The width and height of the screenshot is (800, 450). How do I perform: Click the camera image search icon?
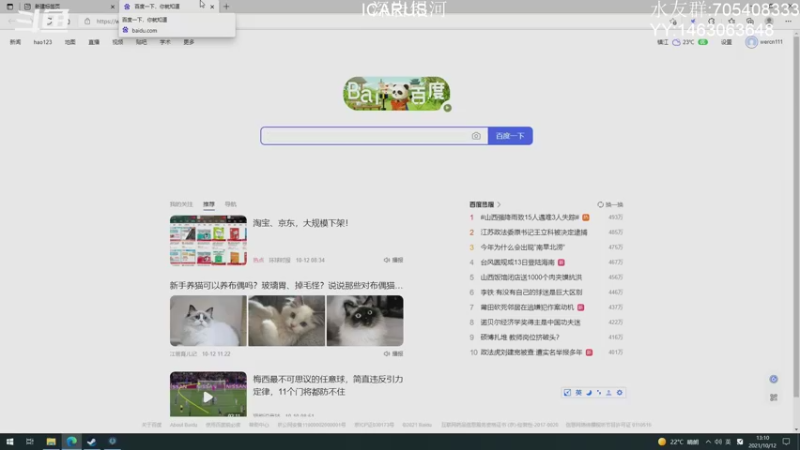(x=476, y=136)
